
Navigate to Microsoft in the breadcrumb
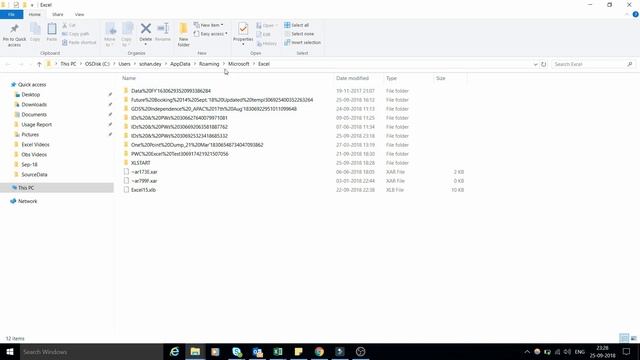[x=238, y=64]
